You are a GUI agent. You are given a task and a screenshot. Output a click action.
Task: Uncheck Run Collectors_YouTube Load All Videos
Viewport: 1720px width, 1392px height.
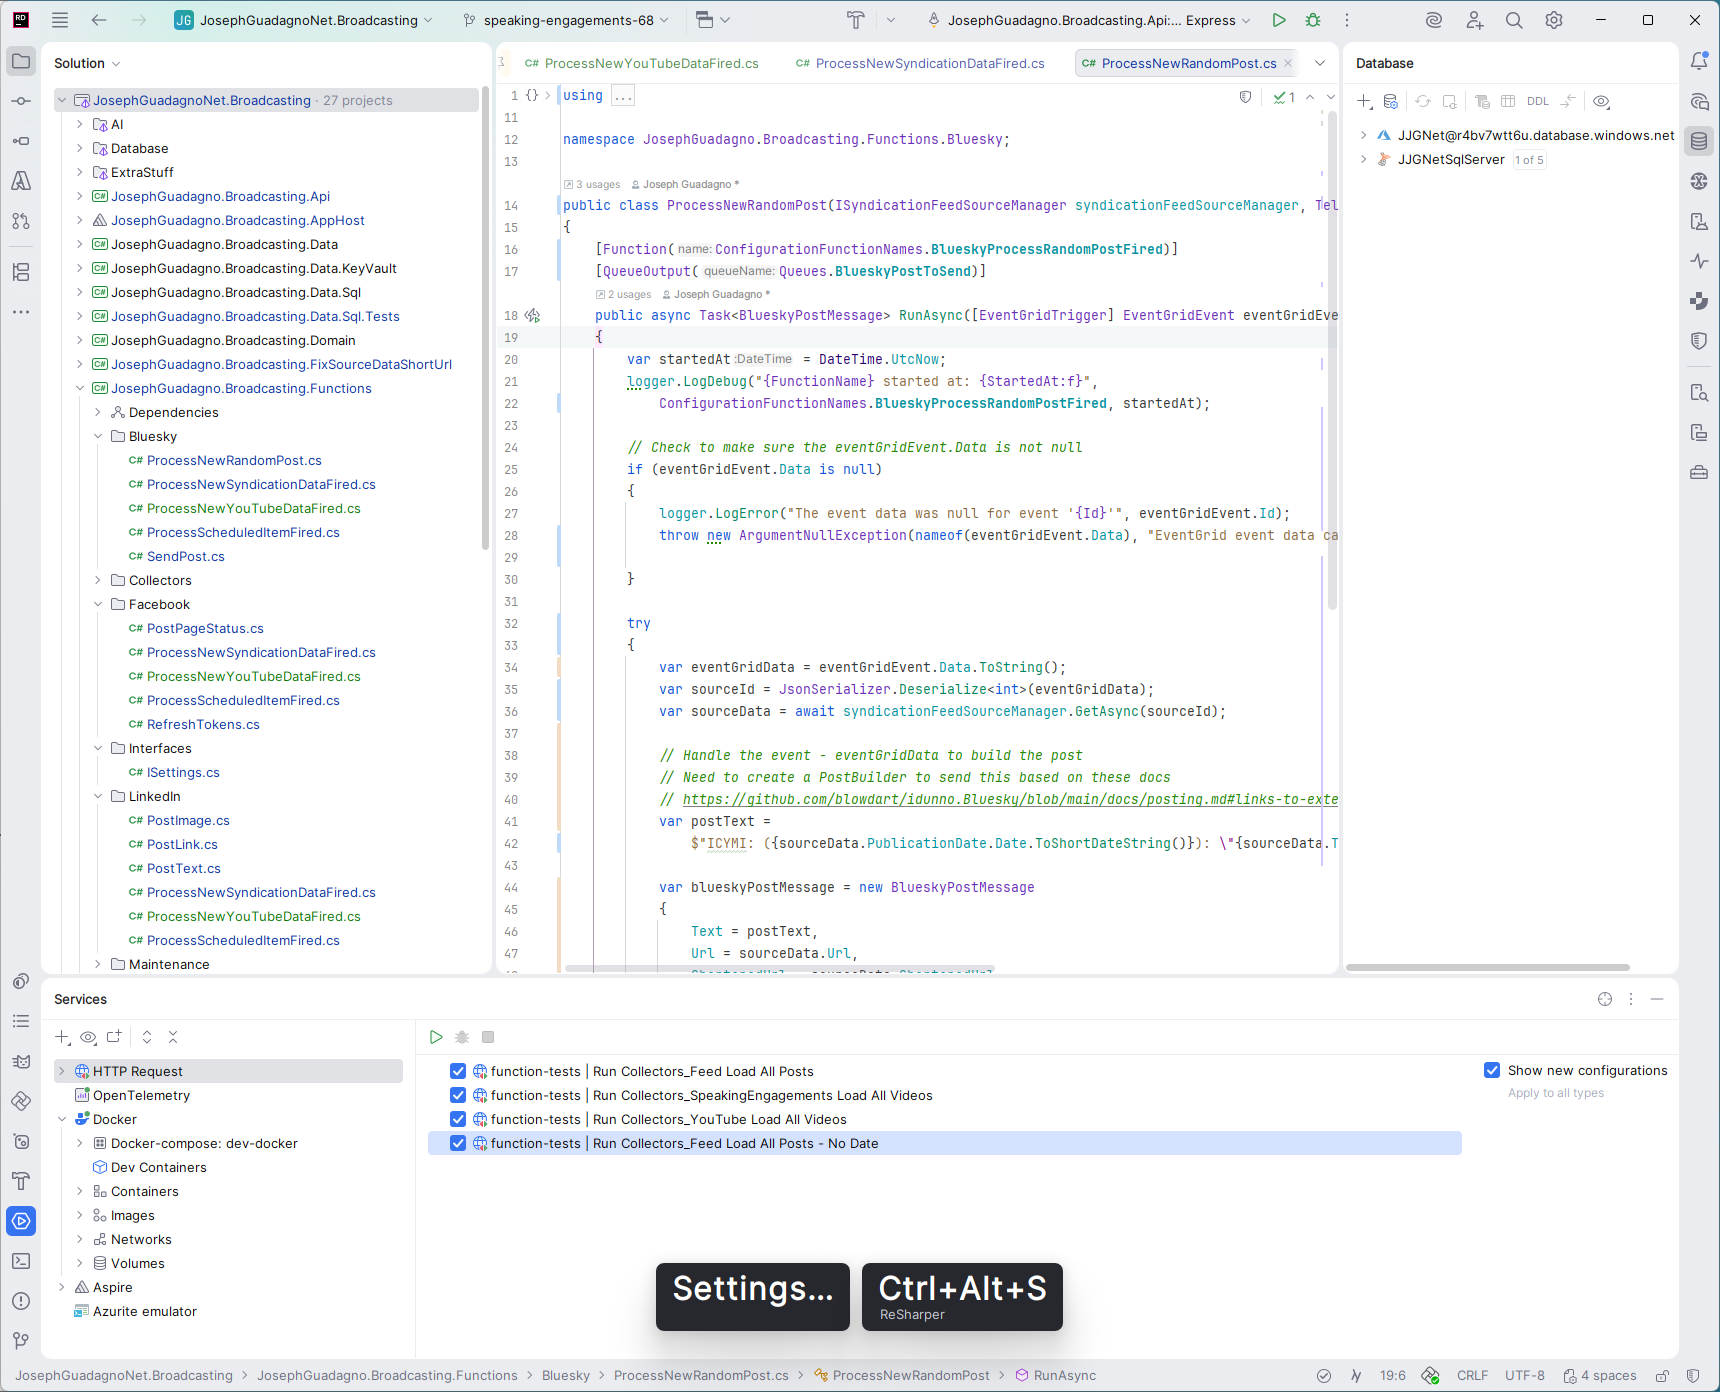coord(458,1119)
